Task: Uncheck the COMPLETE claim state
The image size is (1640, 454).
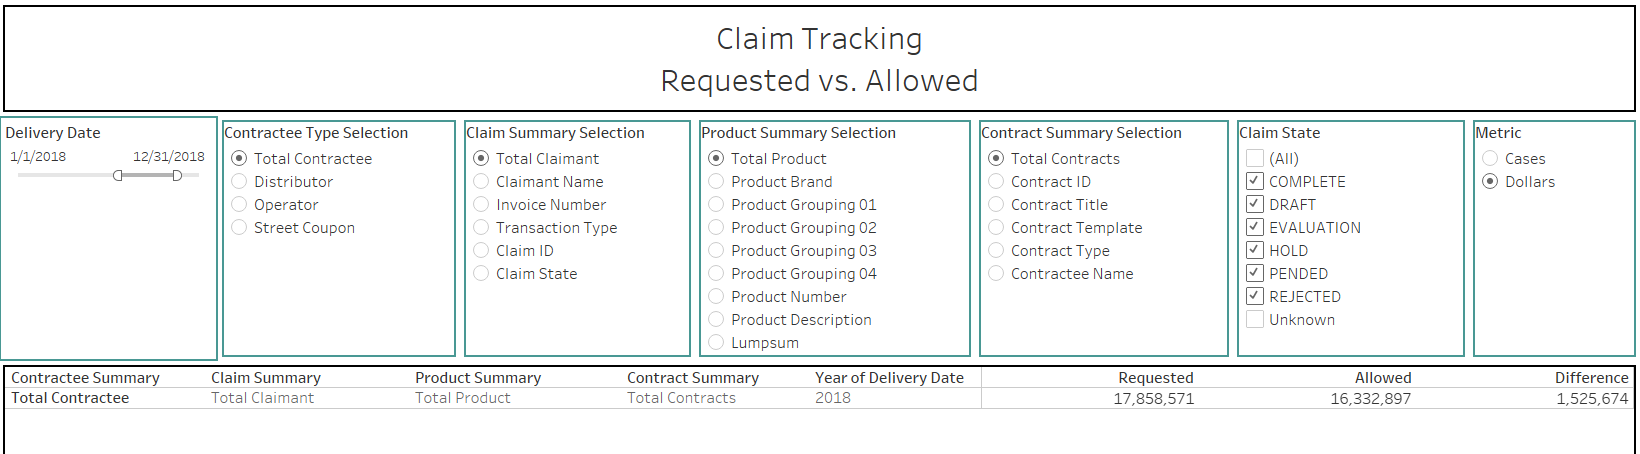Action: click(1255, 182)
